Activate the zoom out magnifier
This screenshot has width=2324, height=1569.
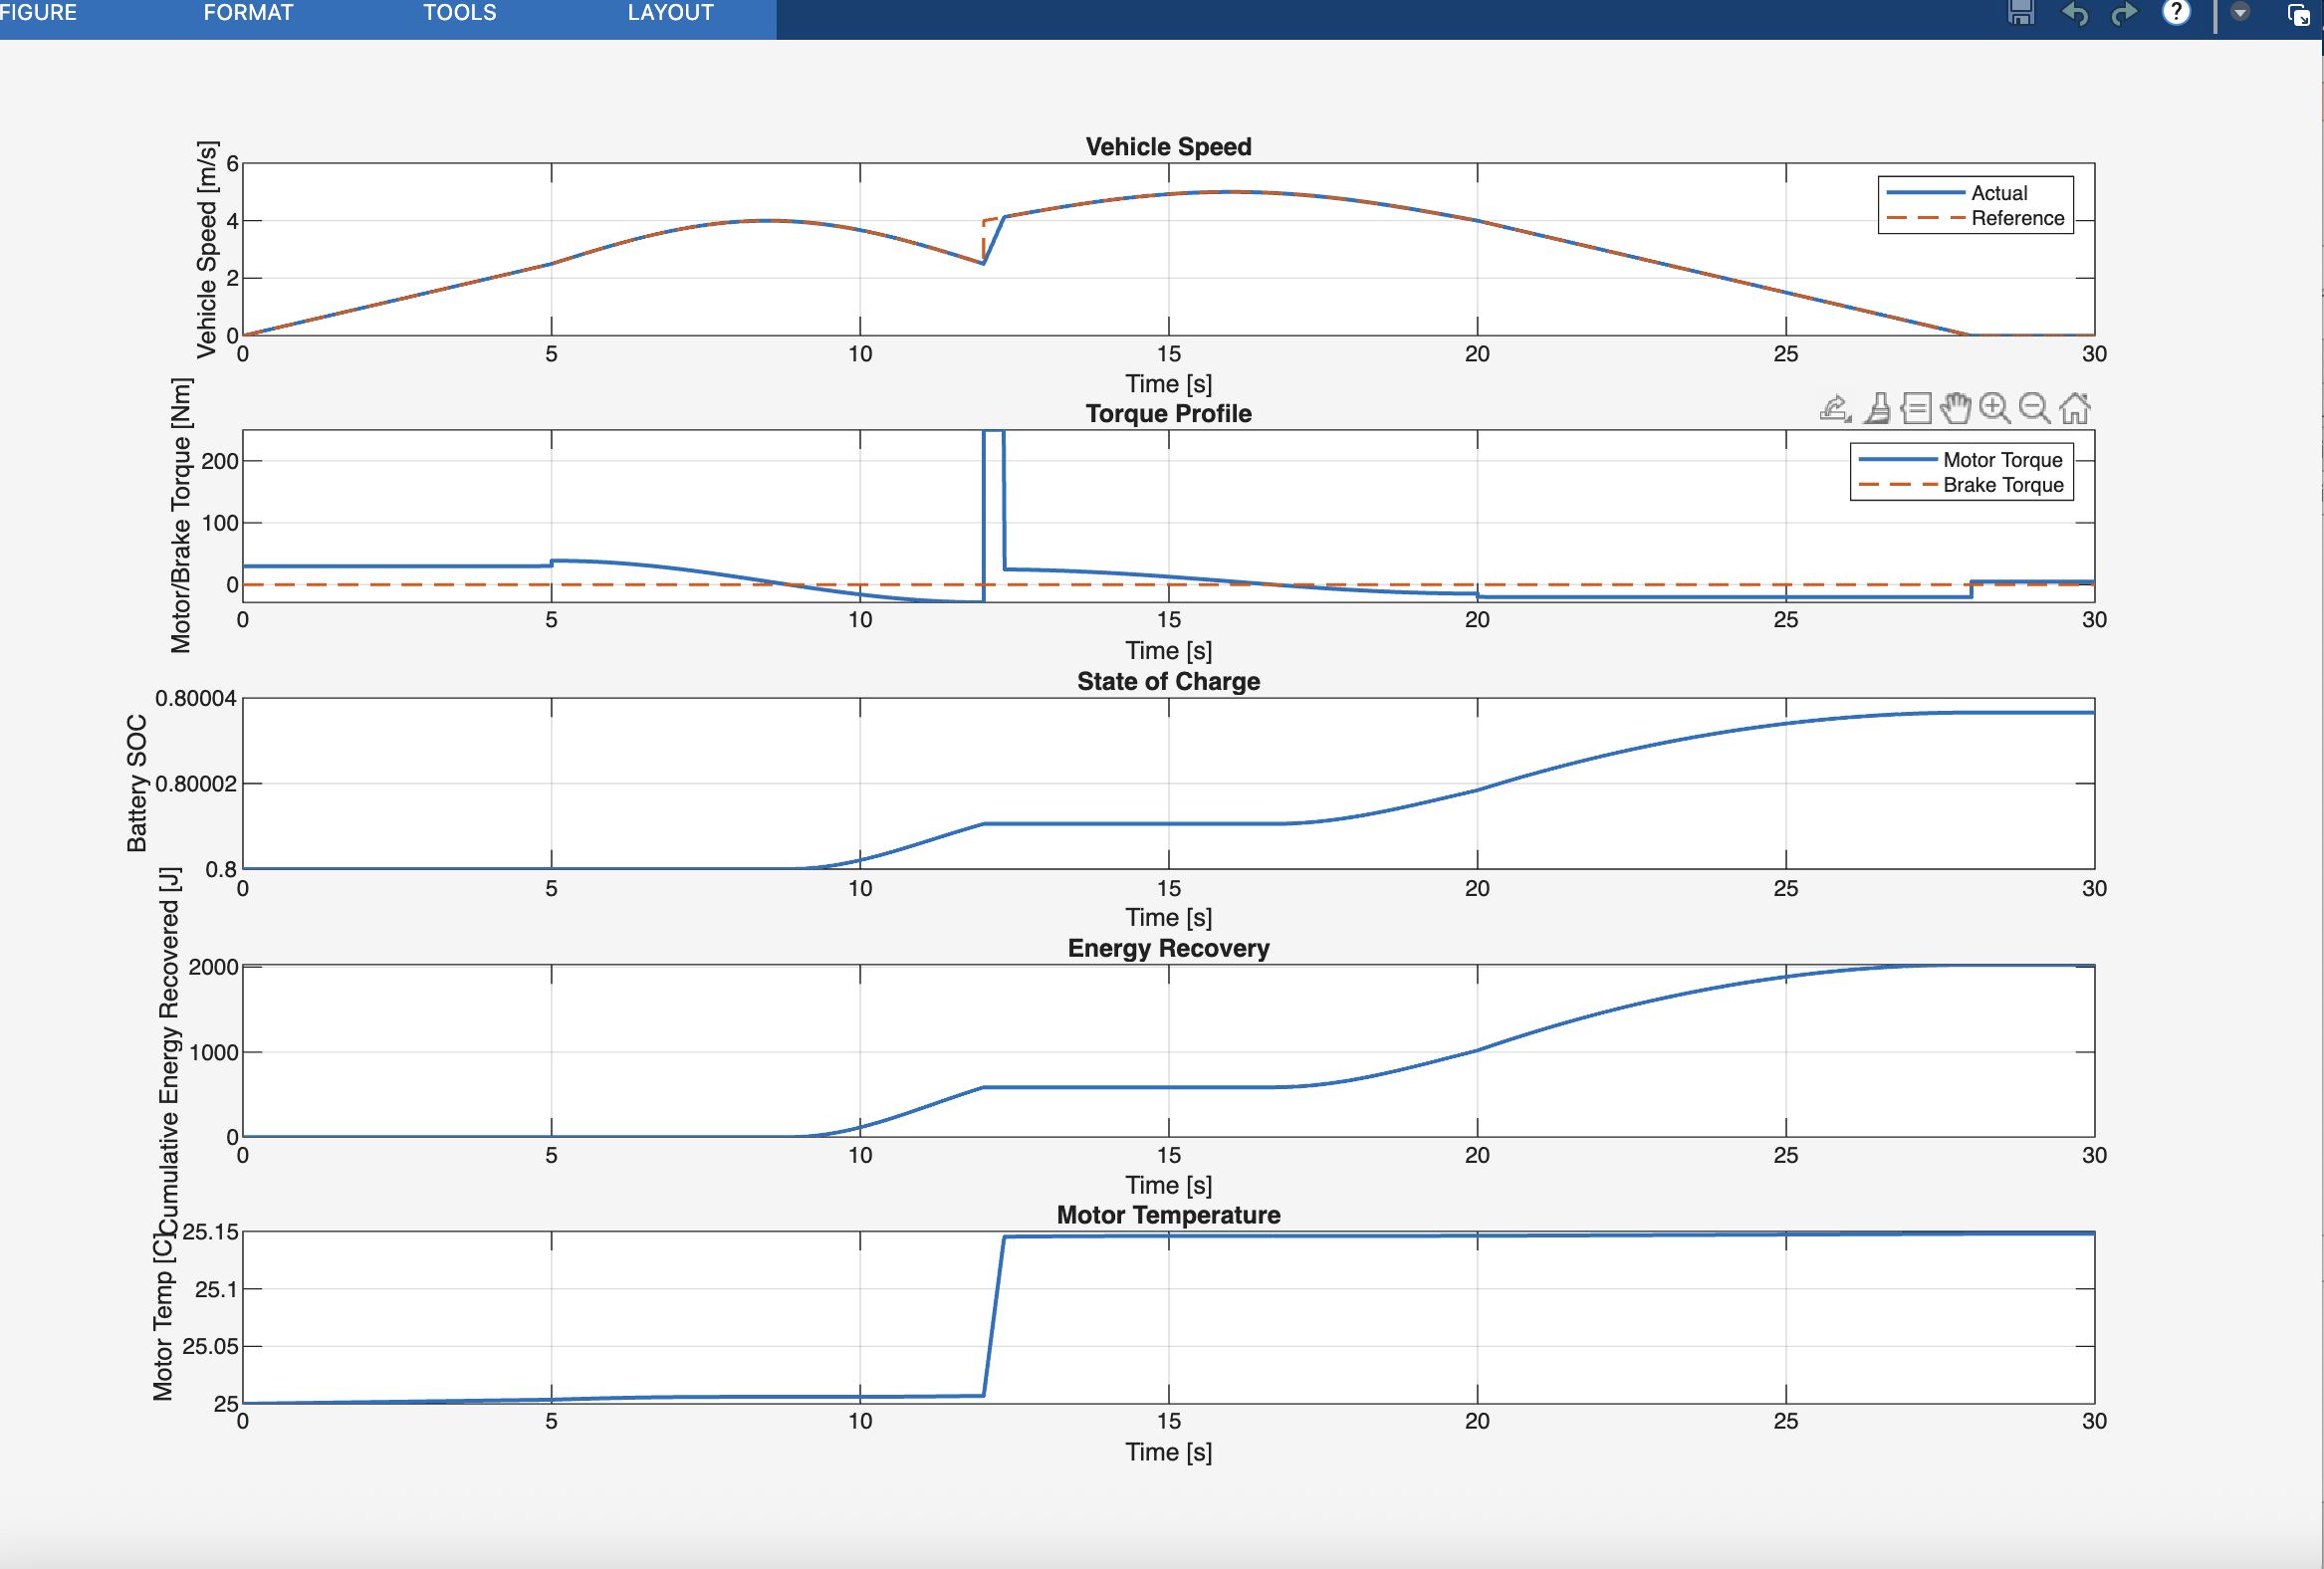click(x=2034, y=408)
